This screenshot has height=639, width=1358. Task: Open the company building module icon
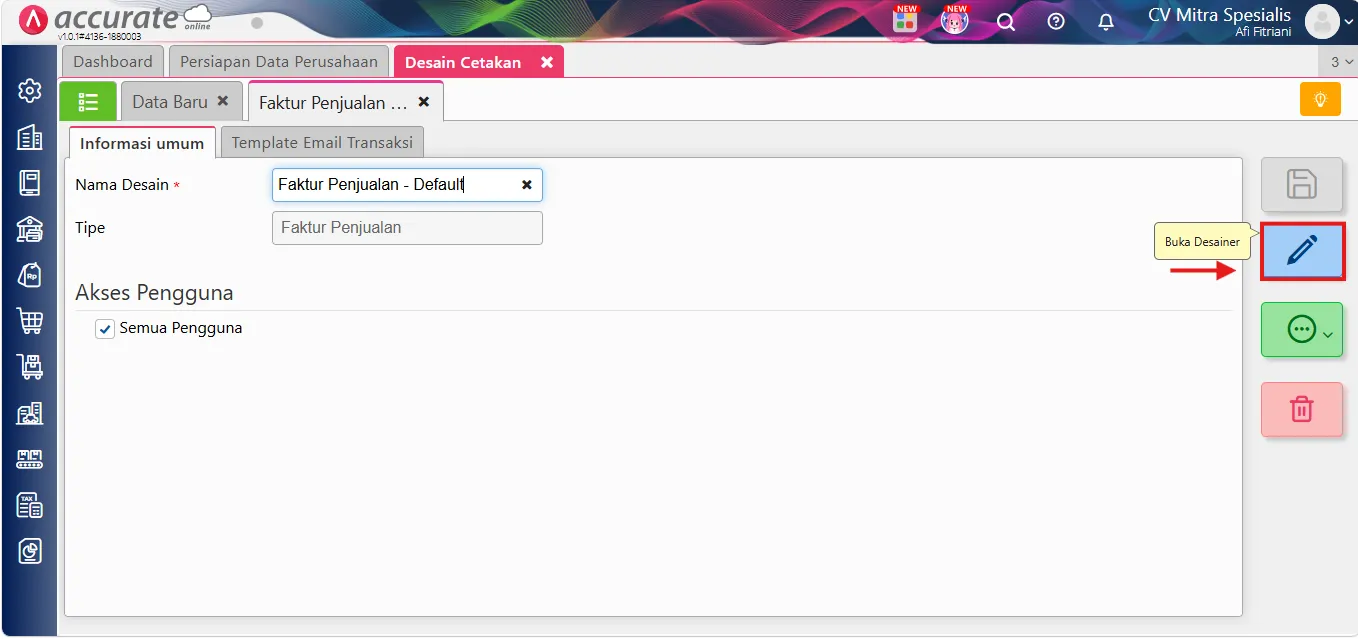30,137
